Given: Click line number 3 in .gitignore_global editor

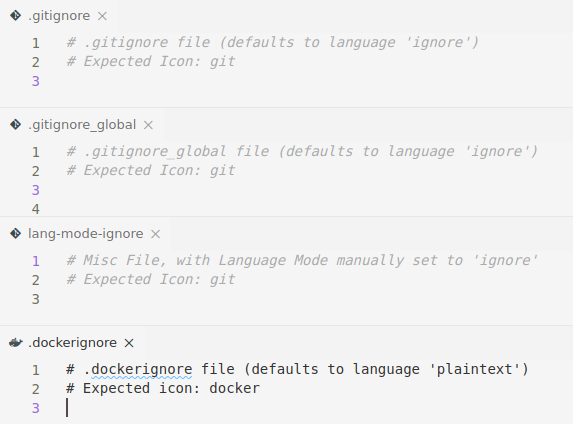Looking at the screenshot, I should [x=35, y=190].
